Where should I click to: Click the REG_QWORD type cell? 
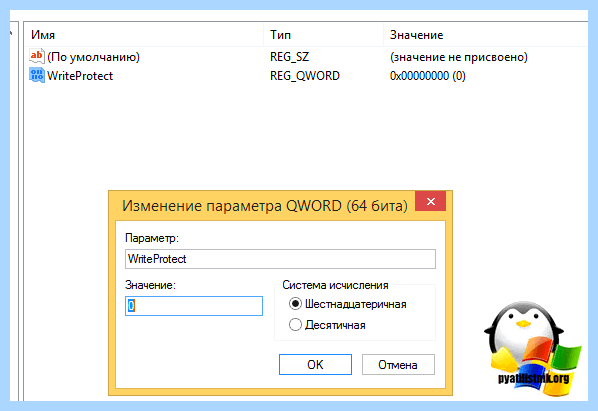tap(305, 76)
